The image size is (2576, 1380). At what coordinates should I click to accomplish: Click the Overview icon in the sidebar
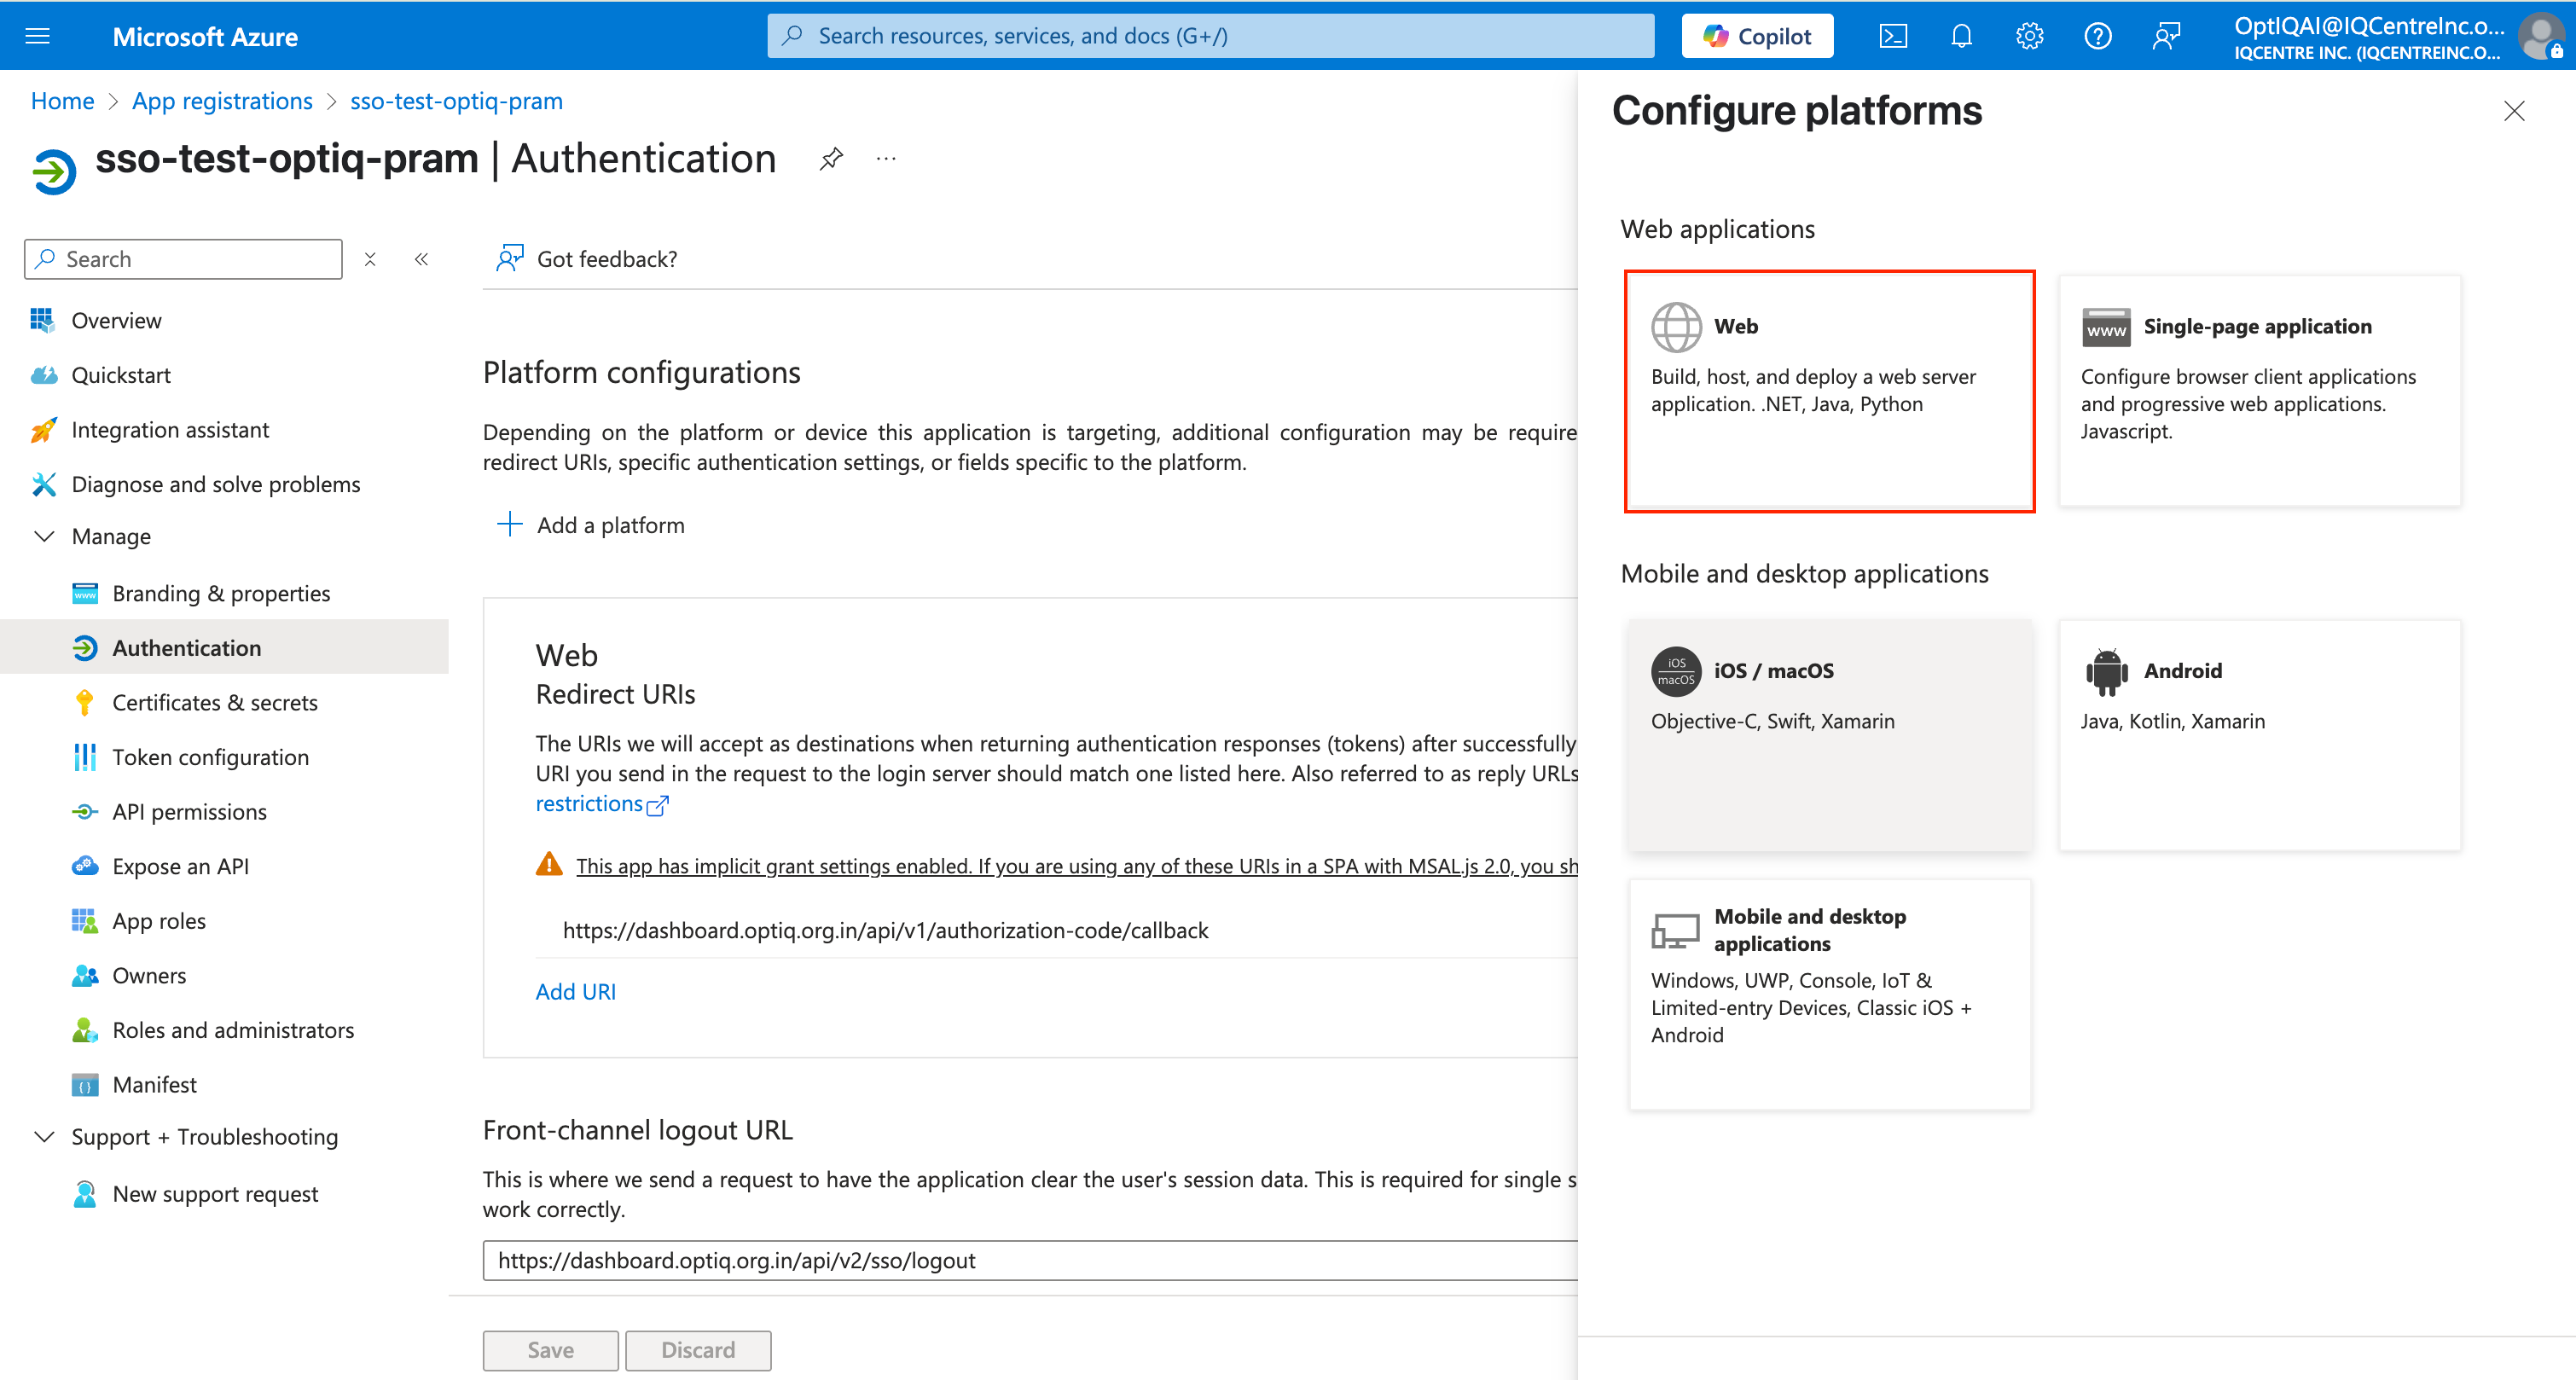coord(43,320)
